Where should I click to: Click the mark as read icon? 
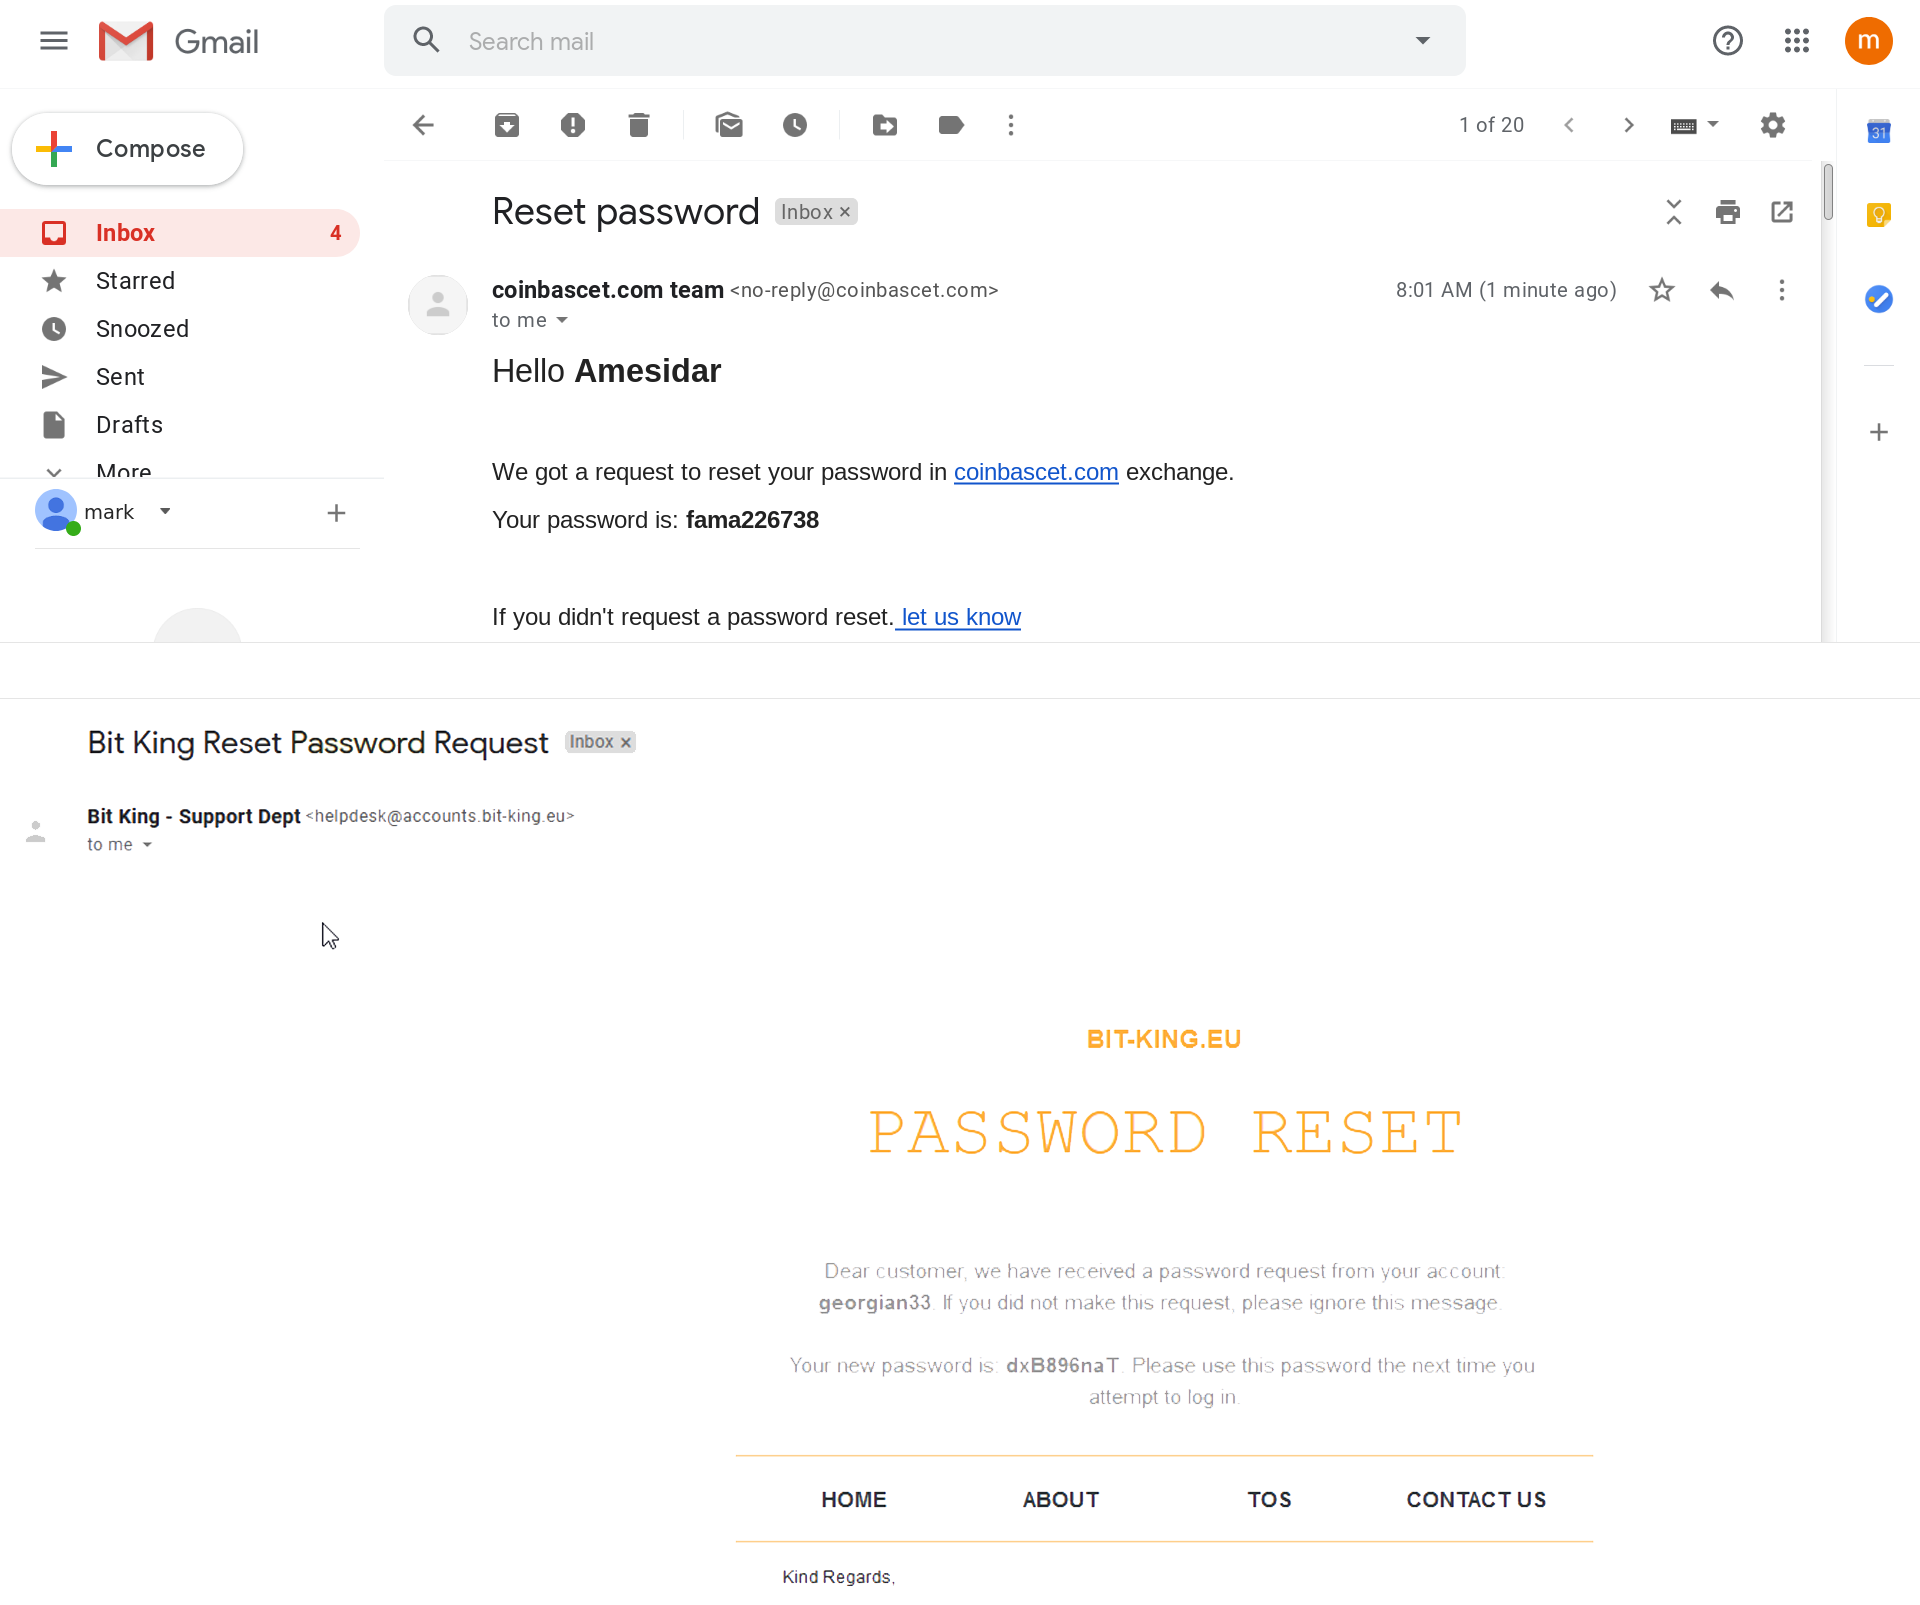click(730, 124)
